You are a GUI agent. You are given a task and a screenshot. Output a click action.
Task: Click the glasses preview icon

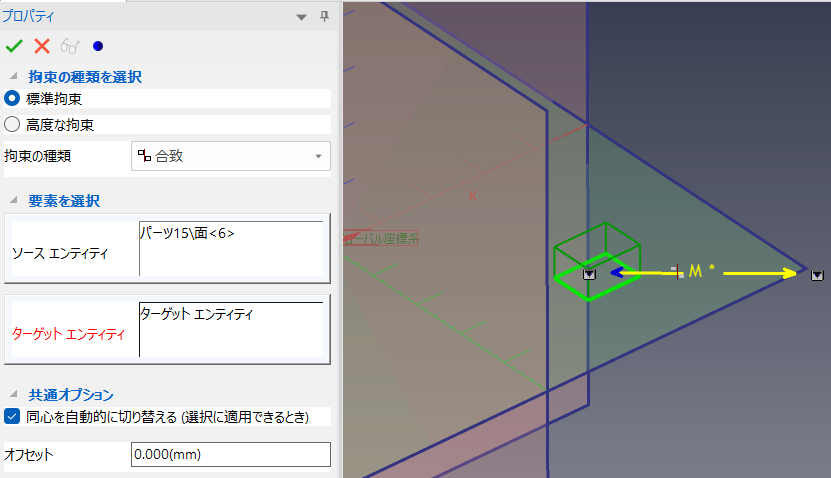tap(69, 46)
